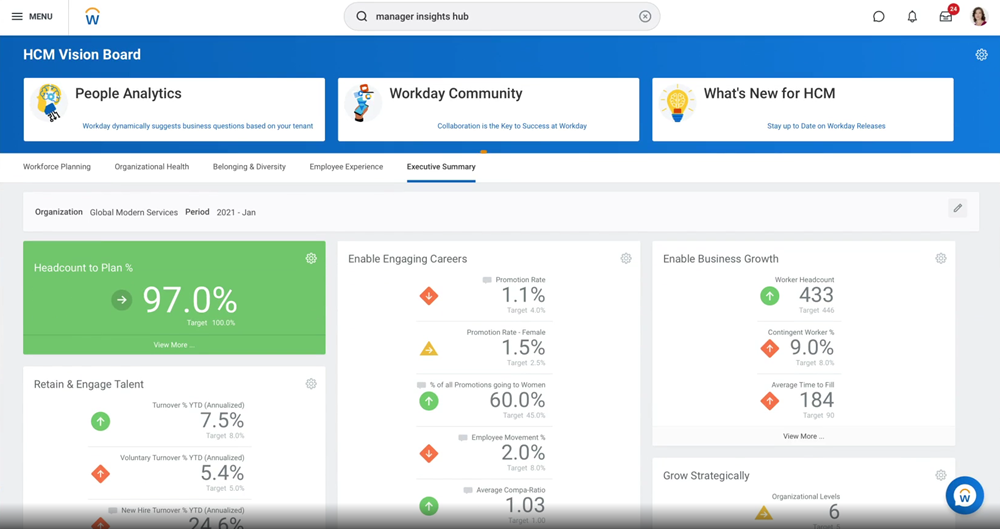This screenshot has height=529, width=1000.
Task: Click Average Compa-Ratio green up indicator
Action: 429,506
